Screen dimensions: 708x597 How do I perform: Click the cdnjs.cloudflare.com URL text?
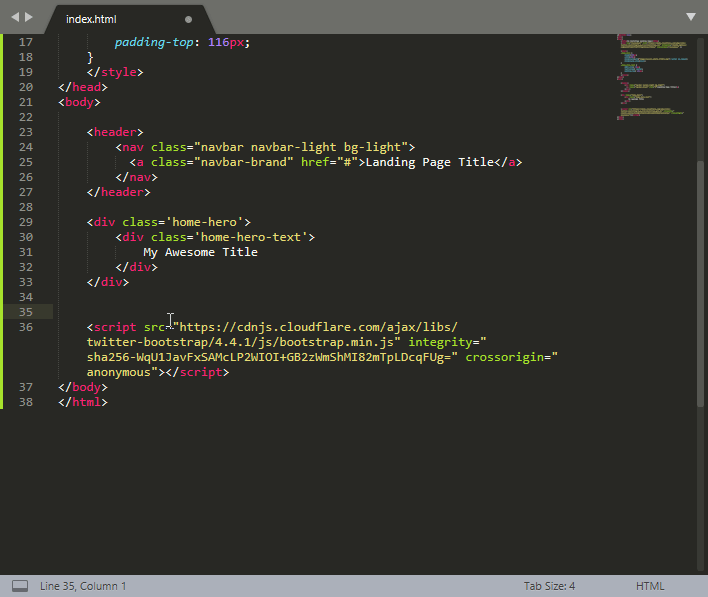pyautogui.click(x=318, y=327)
